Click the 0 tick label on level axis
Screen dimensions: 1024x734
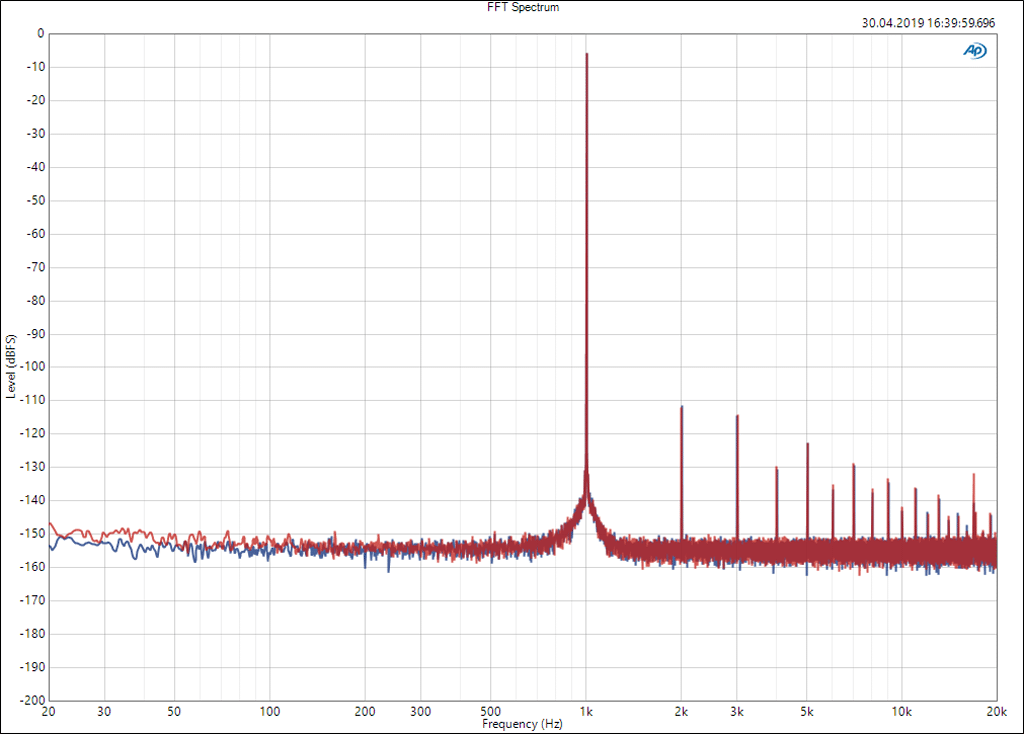coord(40,33)
